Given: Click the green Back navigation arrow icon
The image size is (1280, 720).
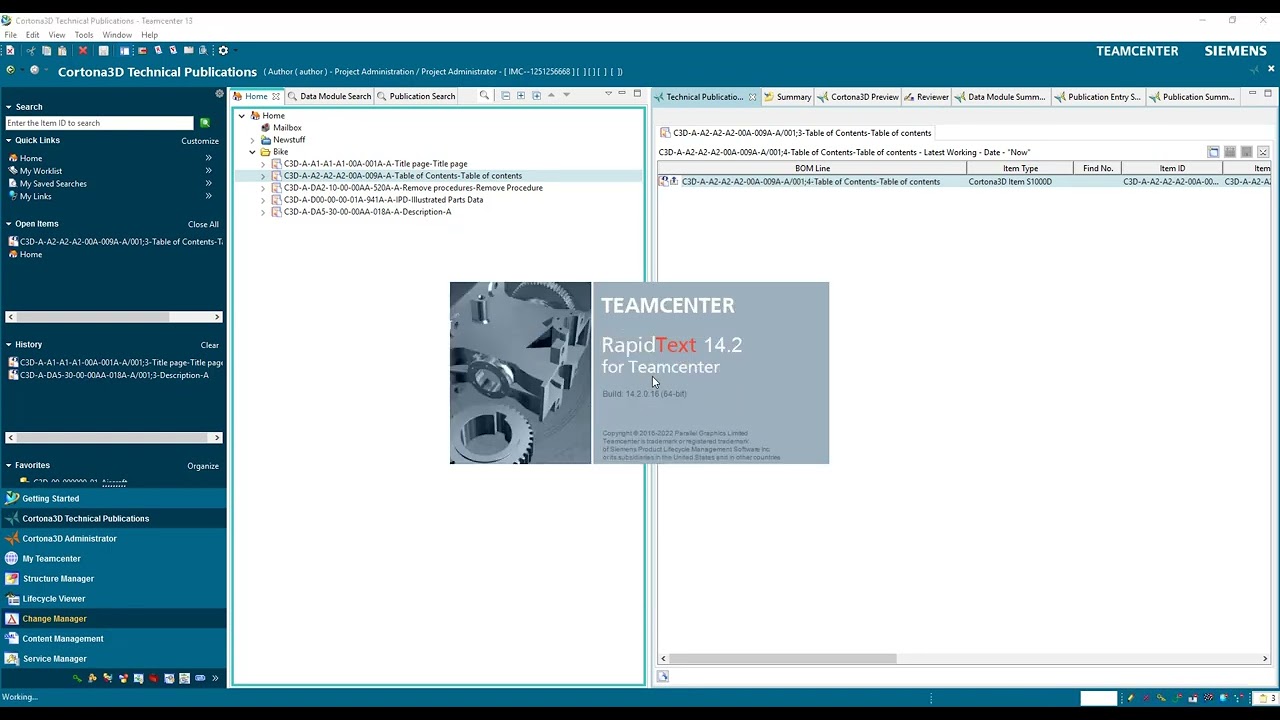Looking at the screenshot, I should pos(10,70).
